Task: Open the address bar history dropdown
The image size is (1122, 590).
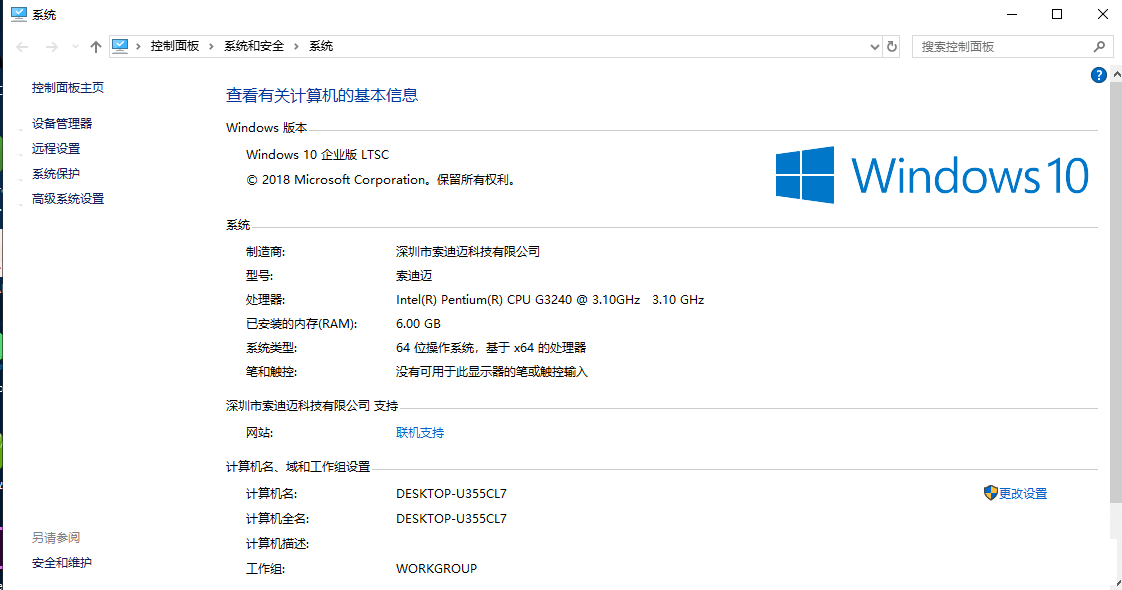Action: pos(874,46)
